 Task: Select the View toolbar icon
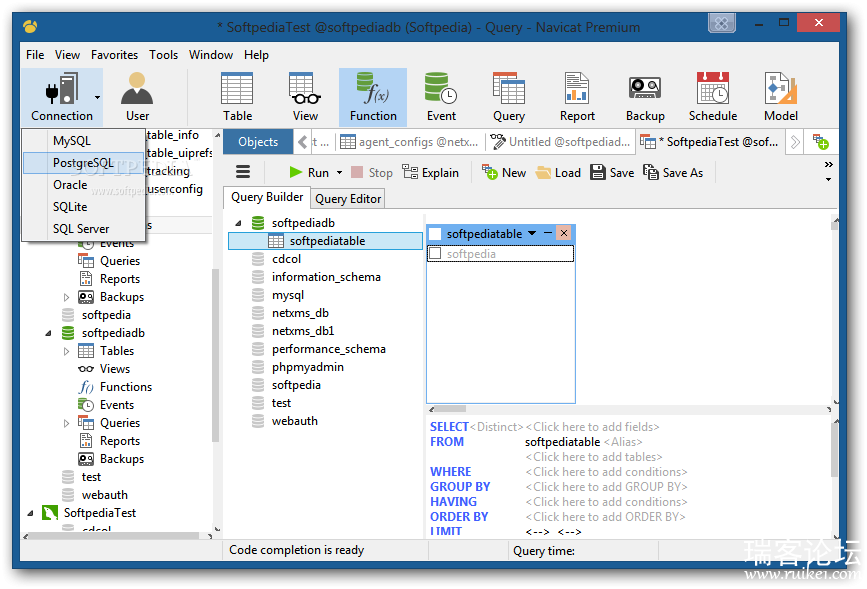tap(305, 97)
